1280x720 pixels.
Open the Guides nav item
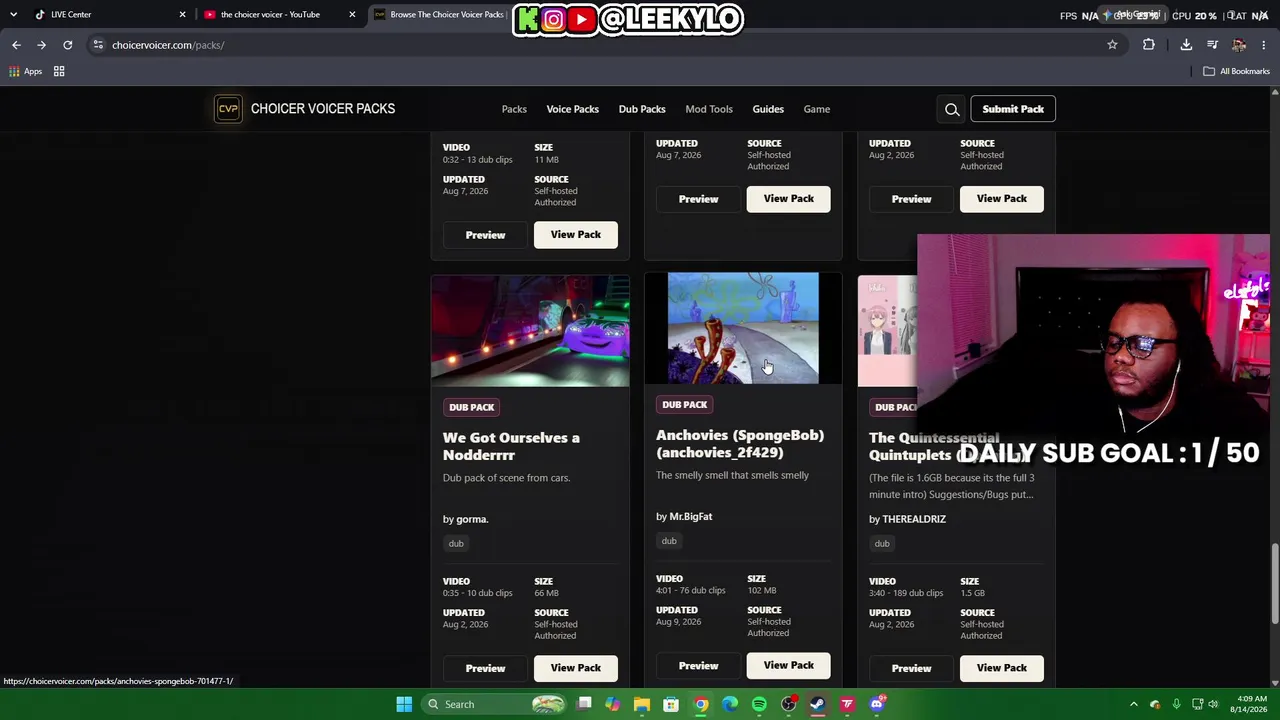click(768, 109)
